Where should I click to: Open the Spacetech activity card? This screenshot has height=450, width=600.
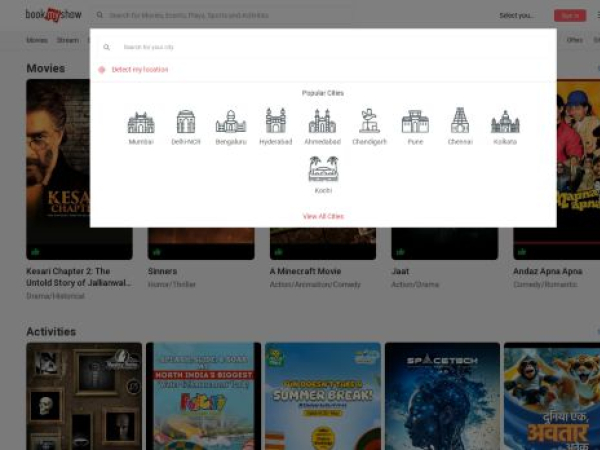442,396
